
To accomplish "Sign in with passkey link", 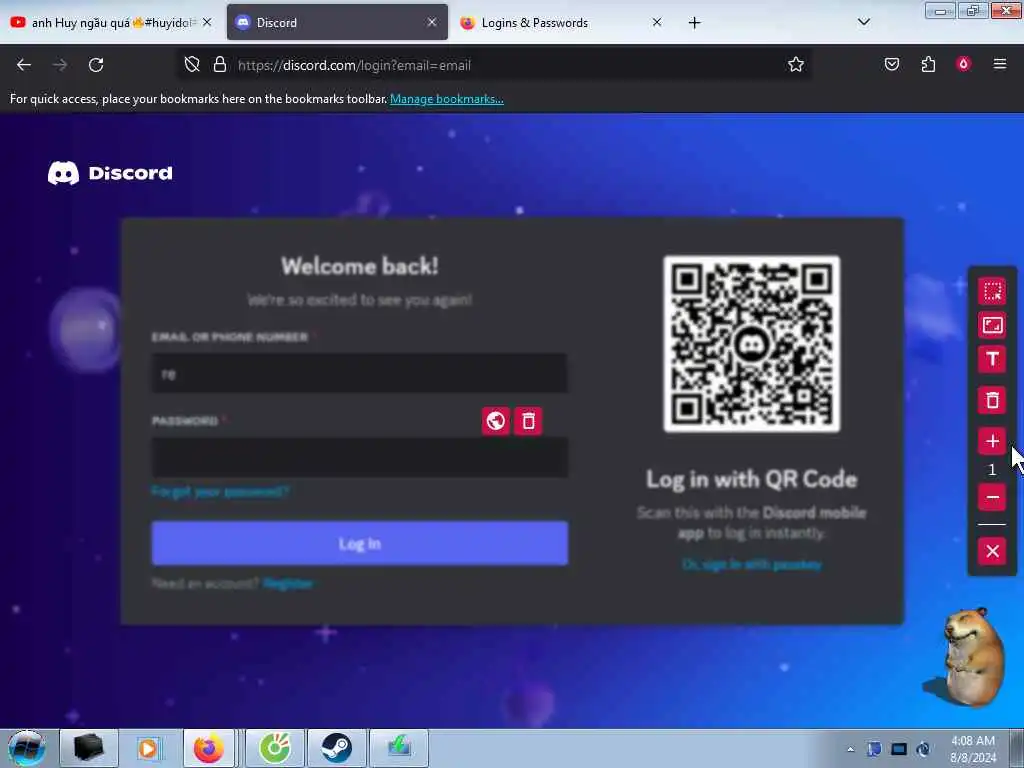I will [x=752, y=564].
